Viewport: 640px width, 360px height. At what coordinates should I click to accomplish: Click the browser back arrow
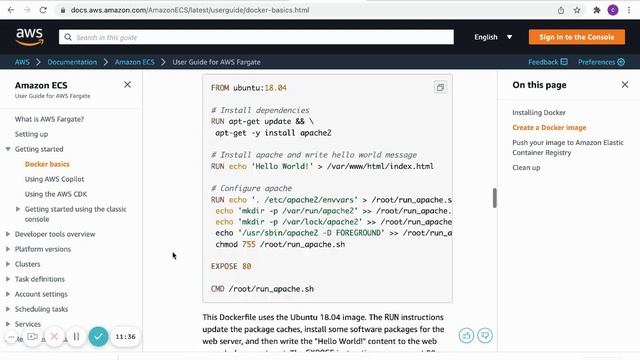(11, 10)
